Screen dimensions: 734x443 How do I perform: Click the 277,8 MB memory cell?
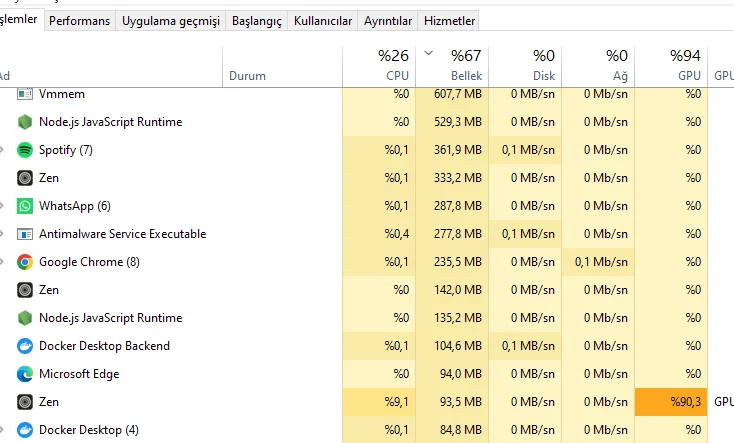452,234
